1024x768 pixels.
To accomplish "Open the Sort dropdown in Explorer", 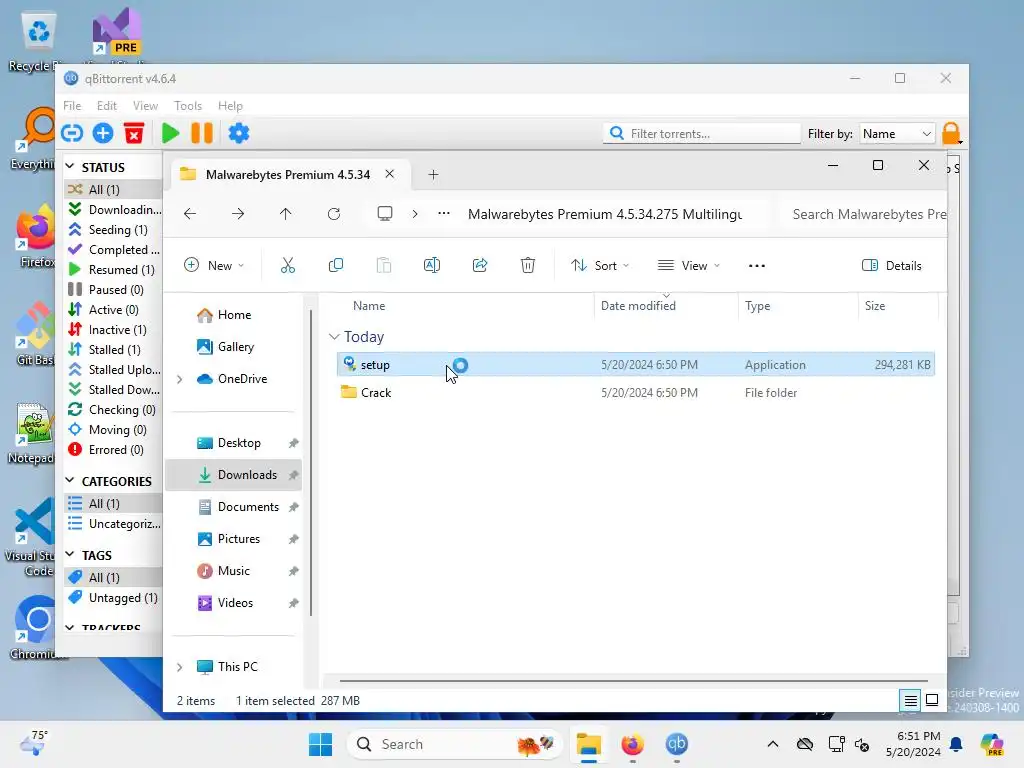I will click(x=600, y=265).
